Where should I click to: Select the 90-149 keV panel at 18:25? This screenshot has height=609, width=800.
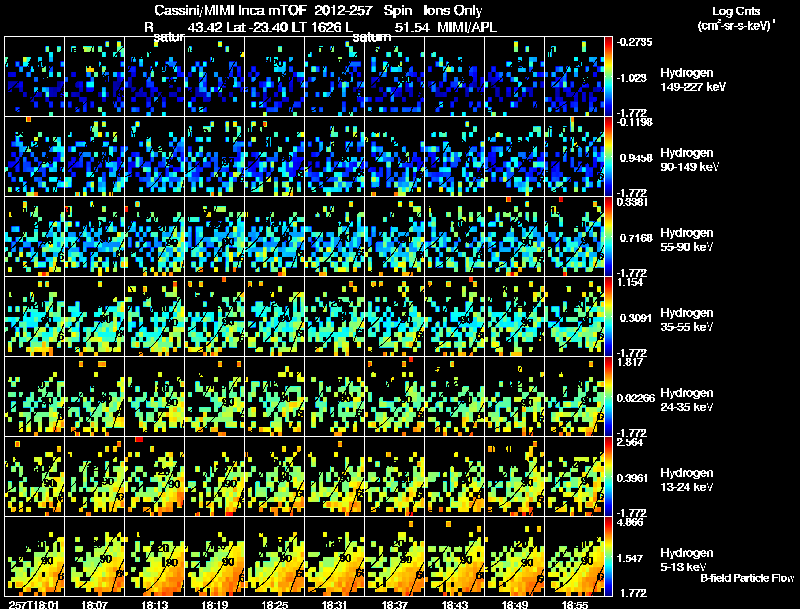[274, 157]
